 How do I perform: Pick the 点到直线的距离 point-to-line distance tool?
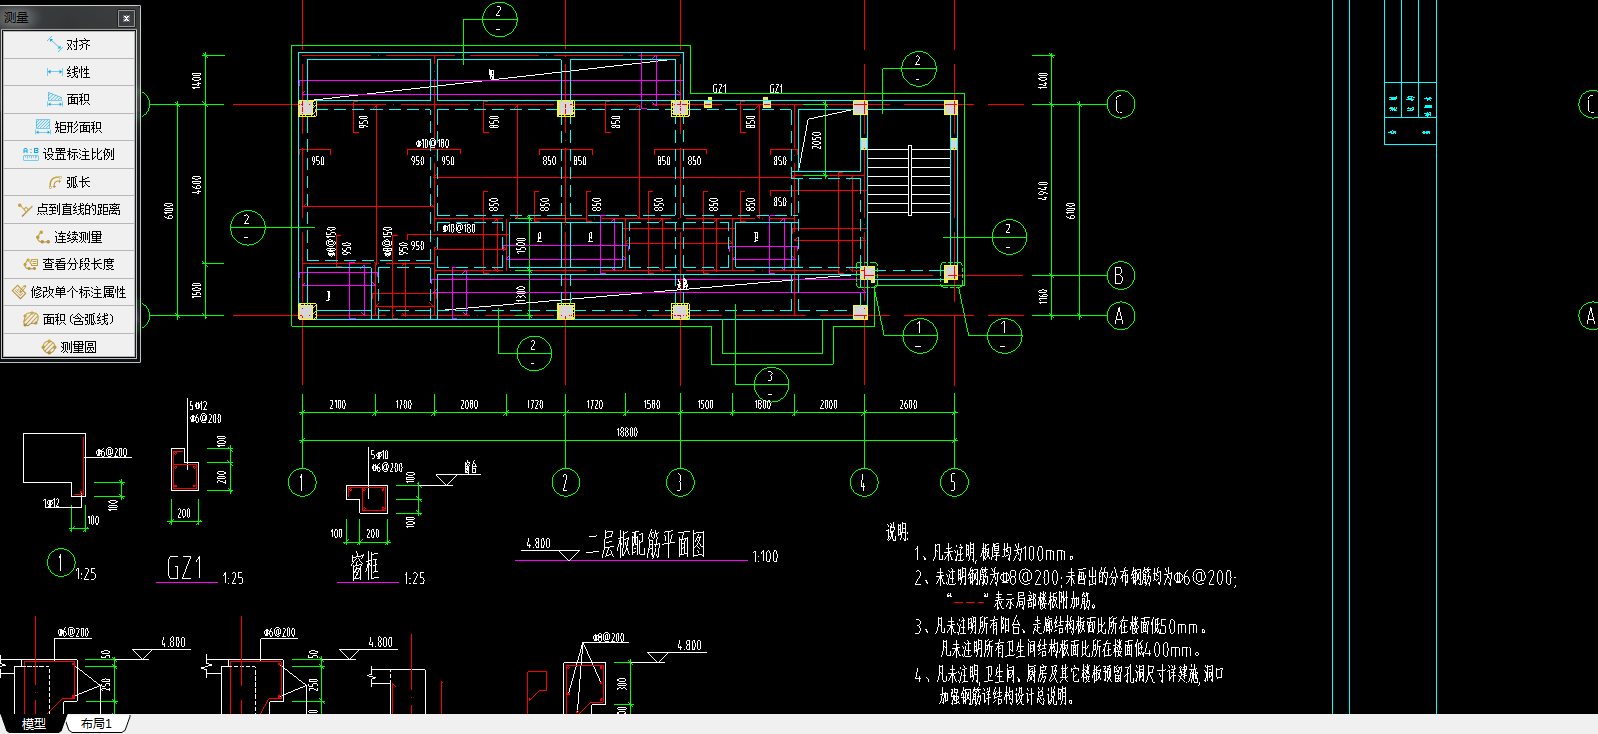point(69,209)
